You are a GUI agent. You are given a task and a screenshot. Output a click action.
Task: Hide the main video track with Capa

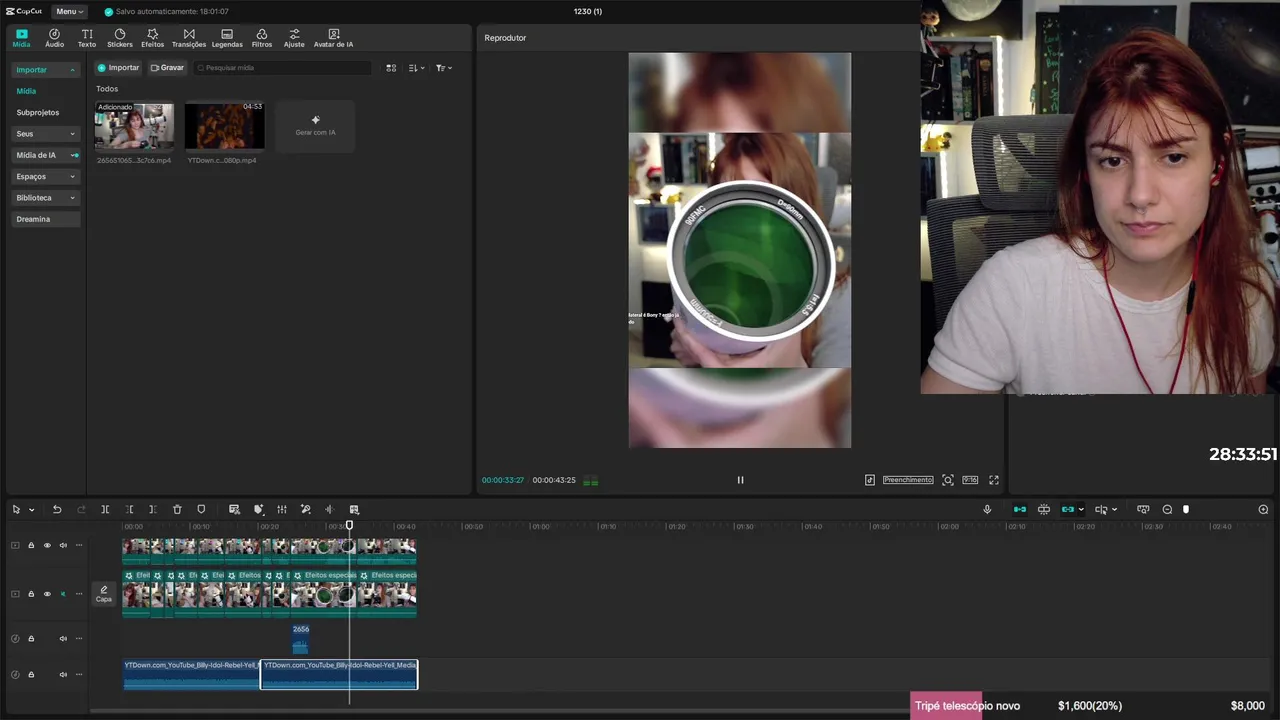[x=46, y=594]
